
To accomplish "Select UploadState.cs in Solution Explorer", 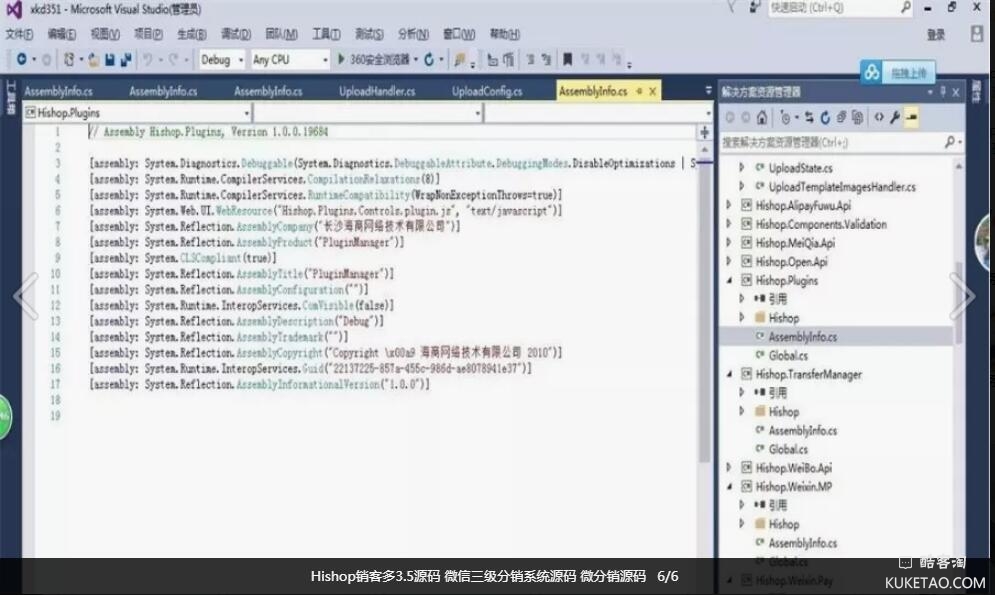I will pos(800,168).
